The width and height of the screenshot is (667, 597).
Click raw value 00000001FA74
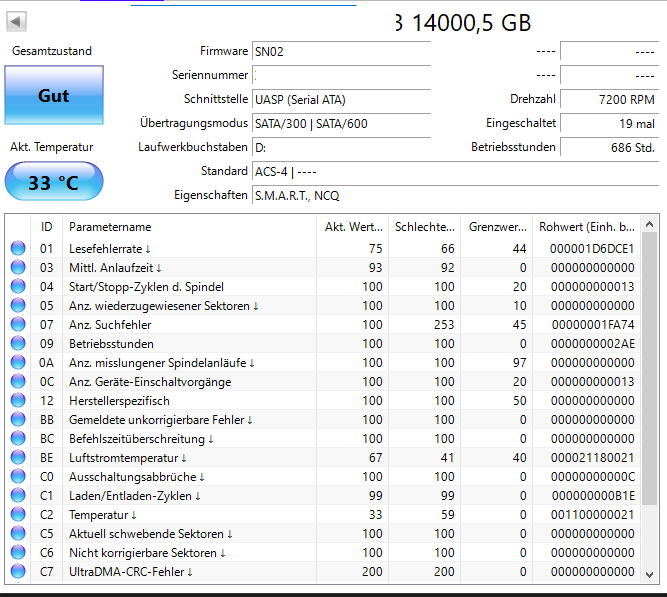[593, 325]
